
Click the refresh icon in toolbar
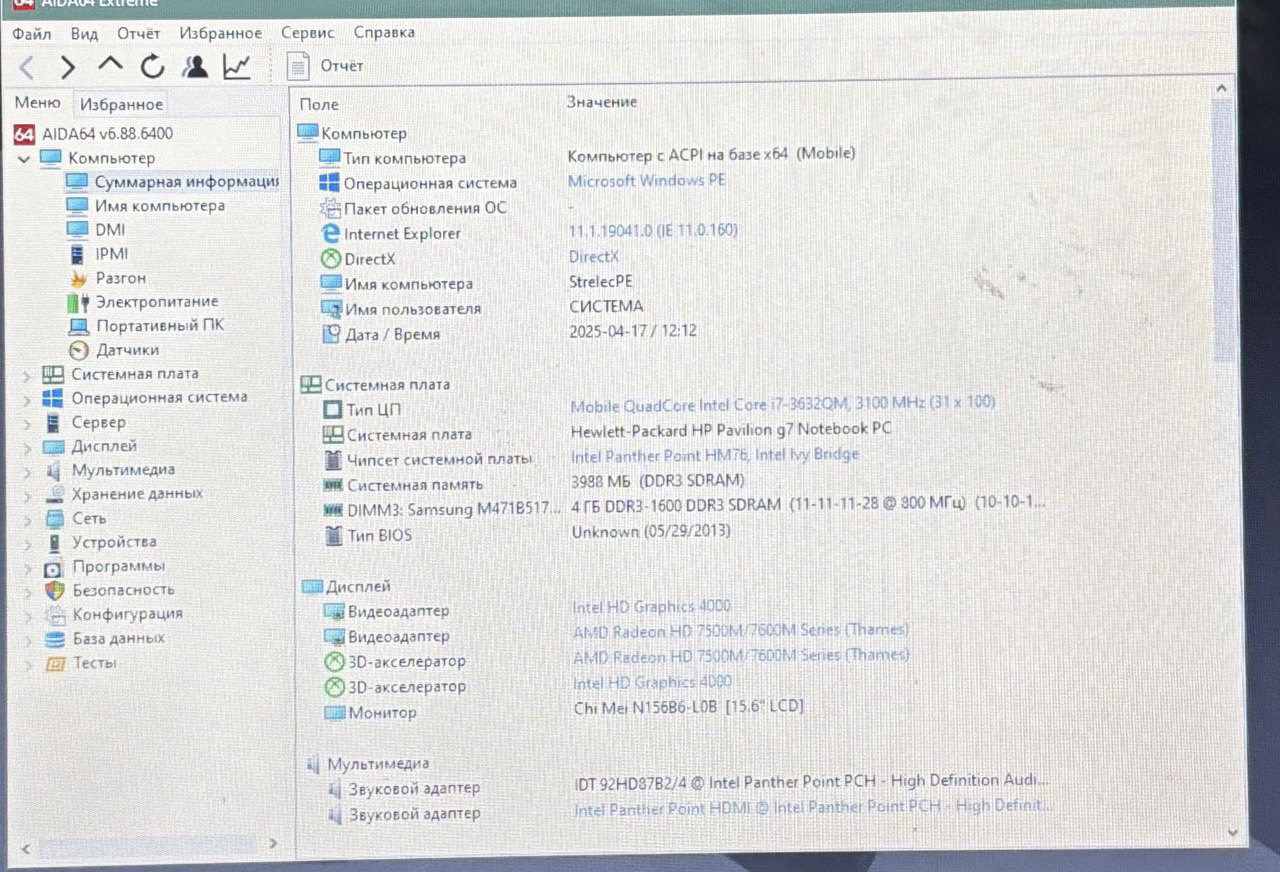[x=152, y=67]
